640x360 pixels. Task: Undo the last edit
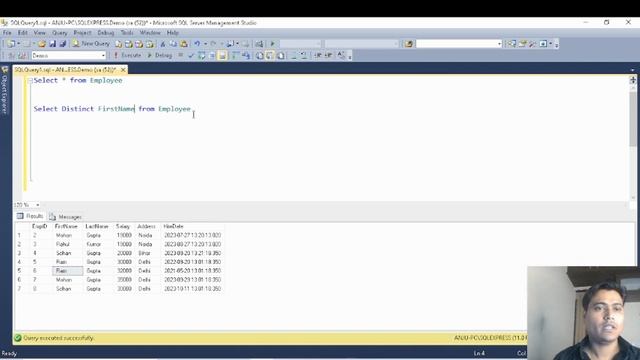click(197, 44)
